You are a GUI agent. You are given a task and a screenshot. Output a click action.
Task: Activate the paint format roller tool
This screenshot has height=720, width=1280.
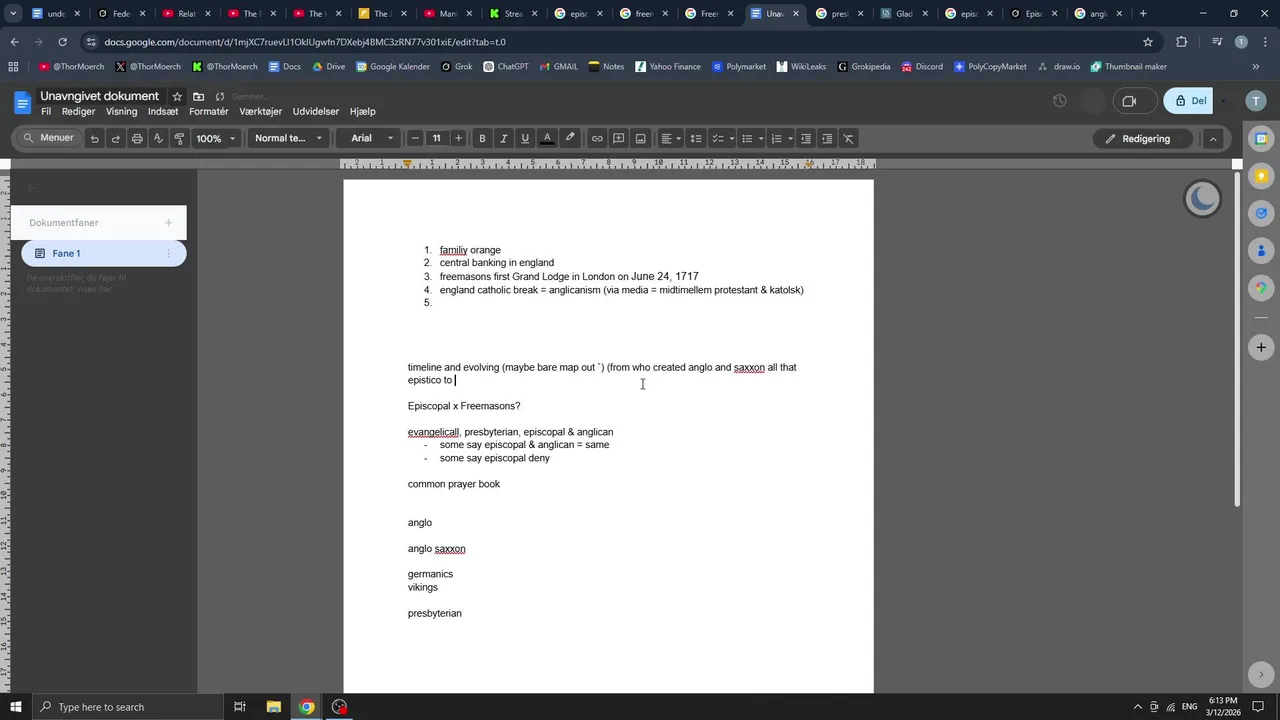pos(180,139)
